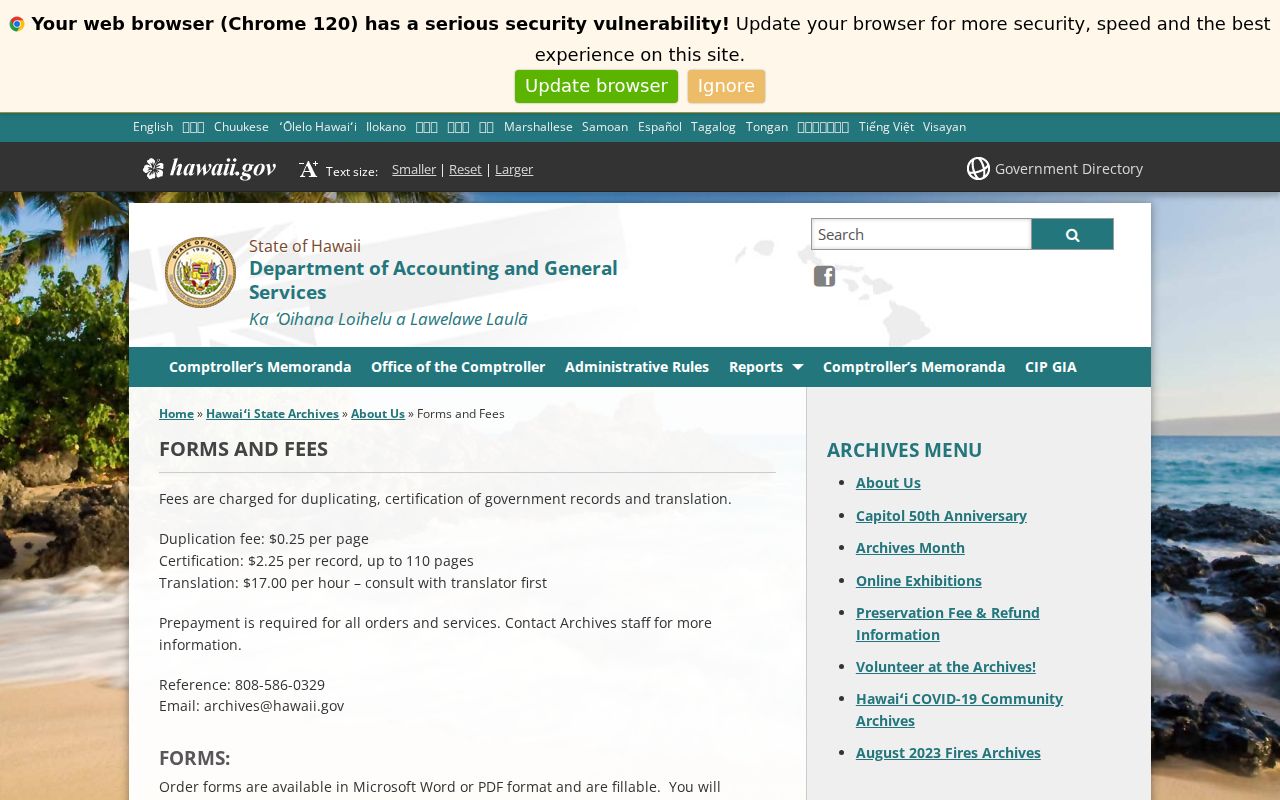Expand the Reports menu dropdown arrow
The height and width of the screenshot is (800, 1280).
(797, 367)
